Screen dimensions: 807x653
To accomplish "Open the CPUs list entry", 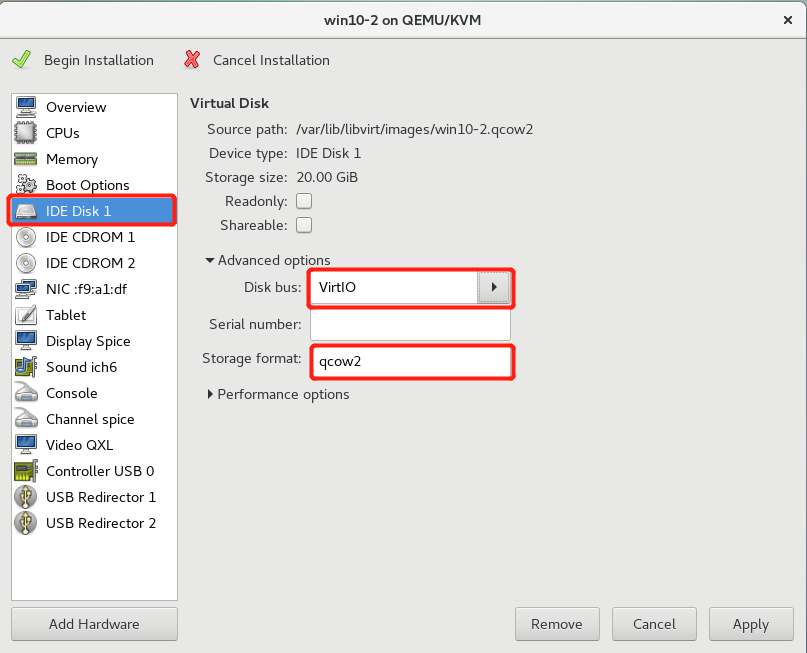I will coord(94,133).
